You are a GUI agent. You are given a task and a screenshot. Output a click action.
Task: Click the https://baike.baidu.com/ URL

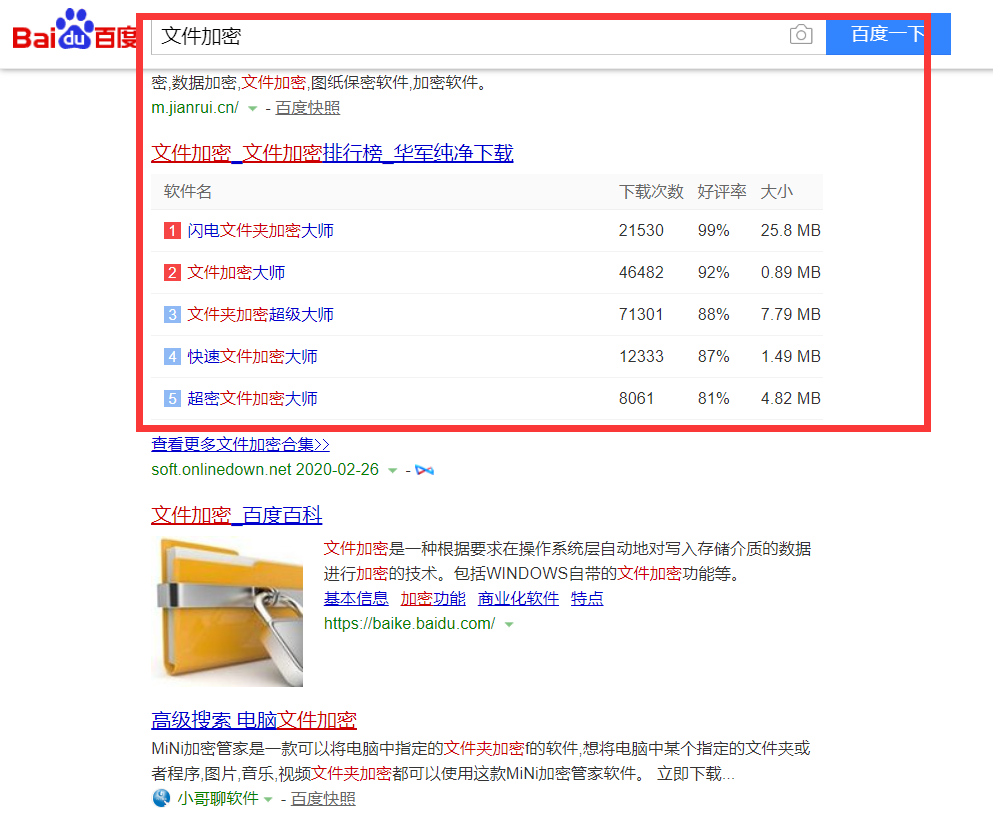coord(410,624)
